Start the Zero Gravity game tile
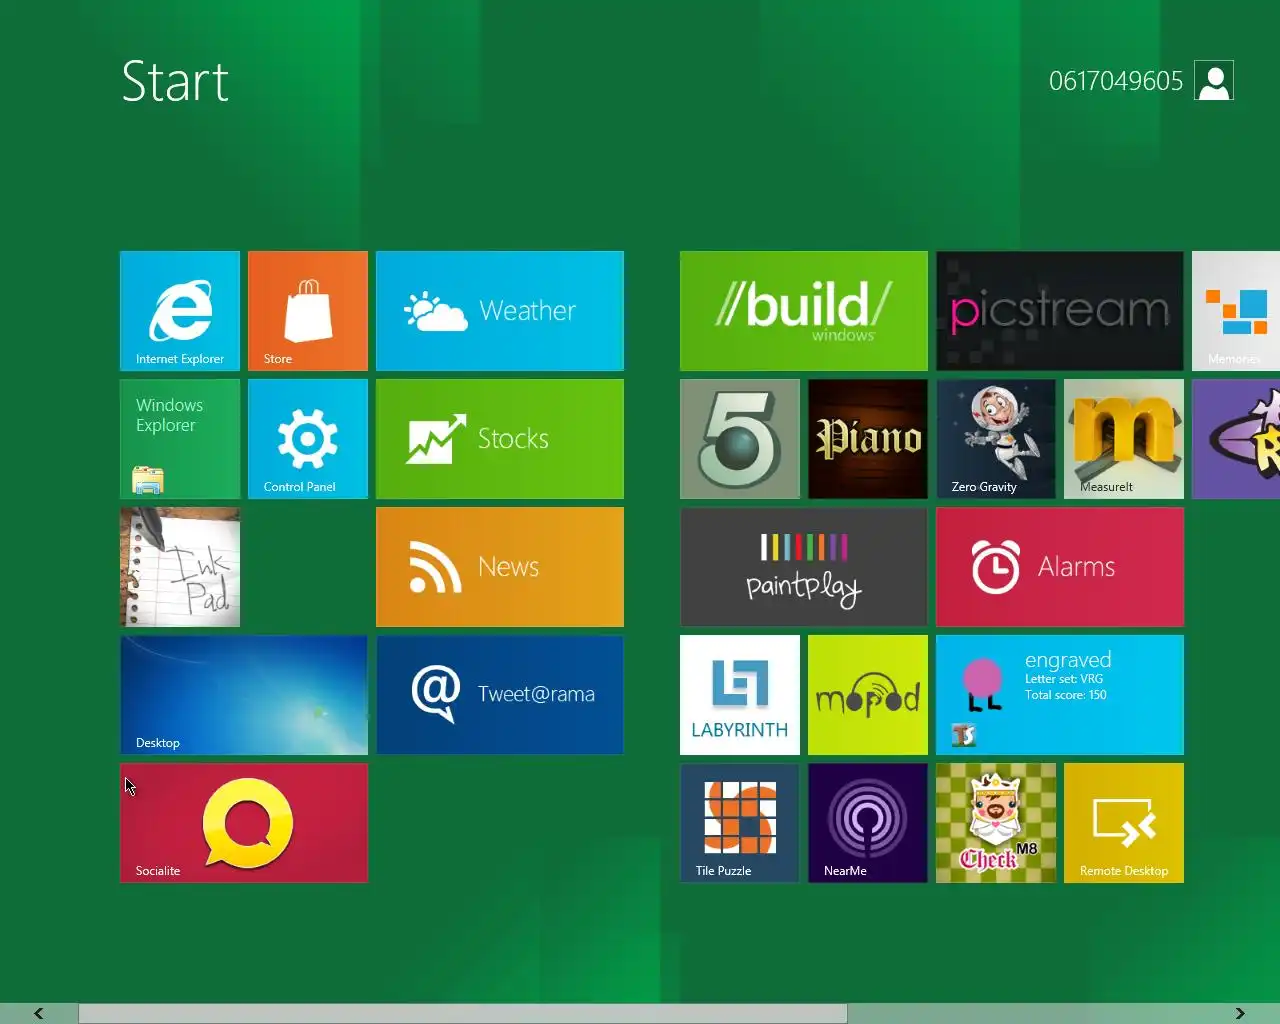The image size is (1280, 1024). 996,439
